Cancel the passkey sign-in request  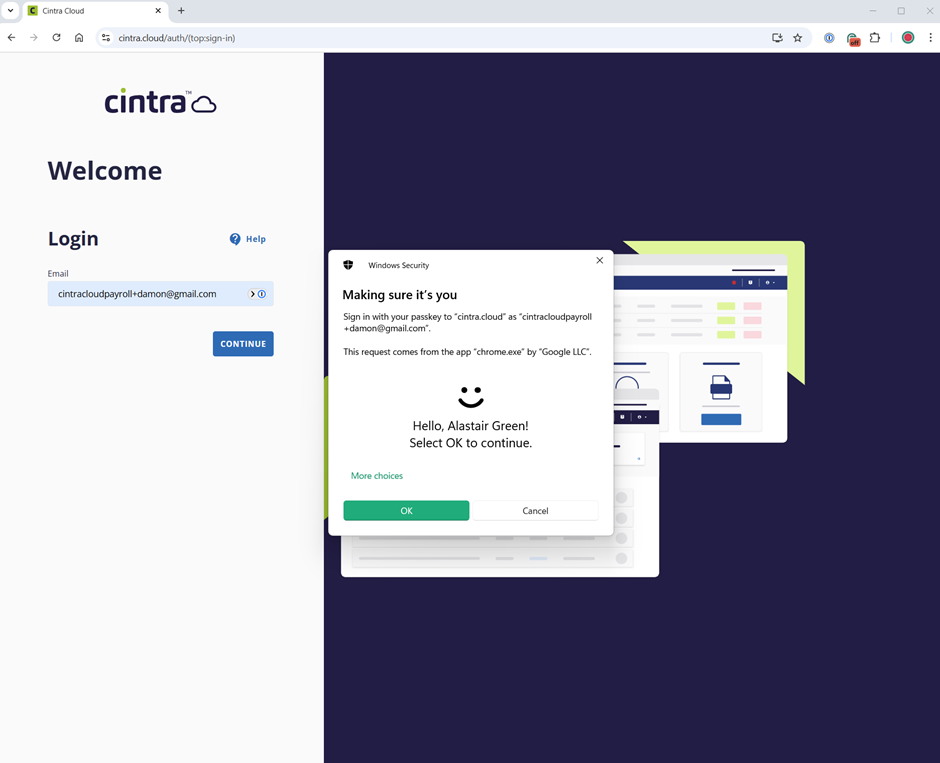(535, 511)
